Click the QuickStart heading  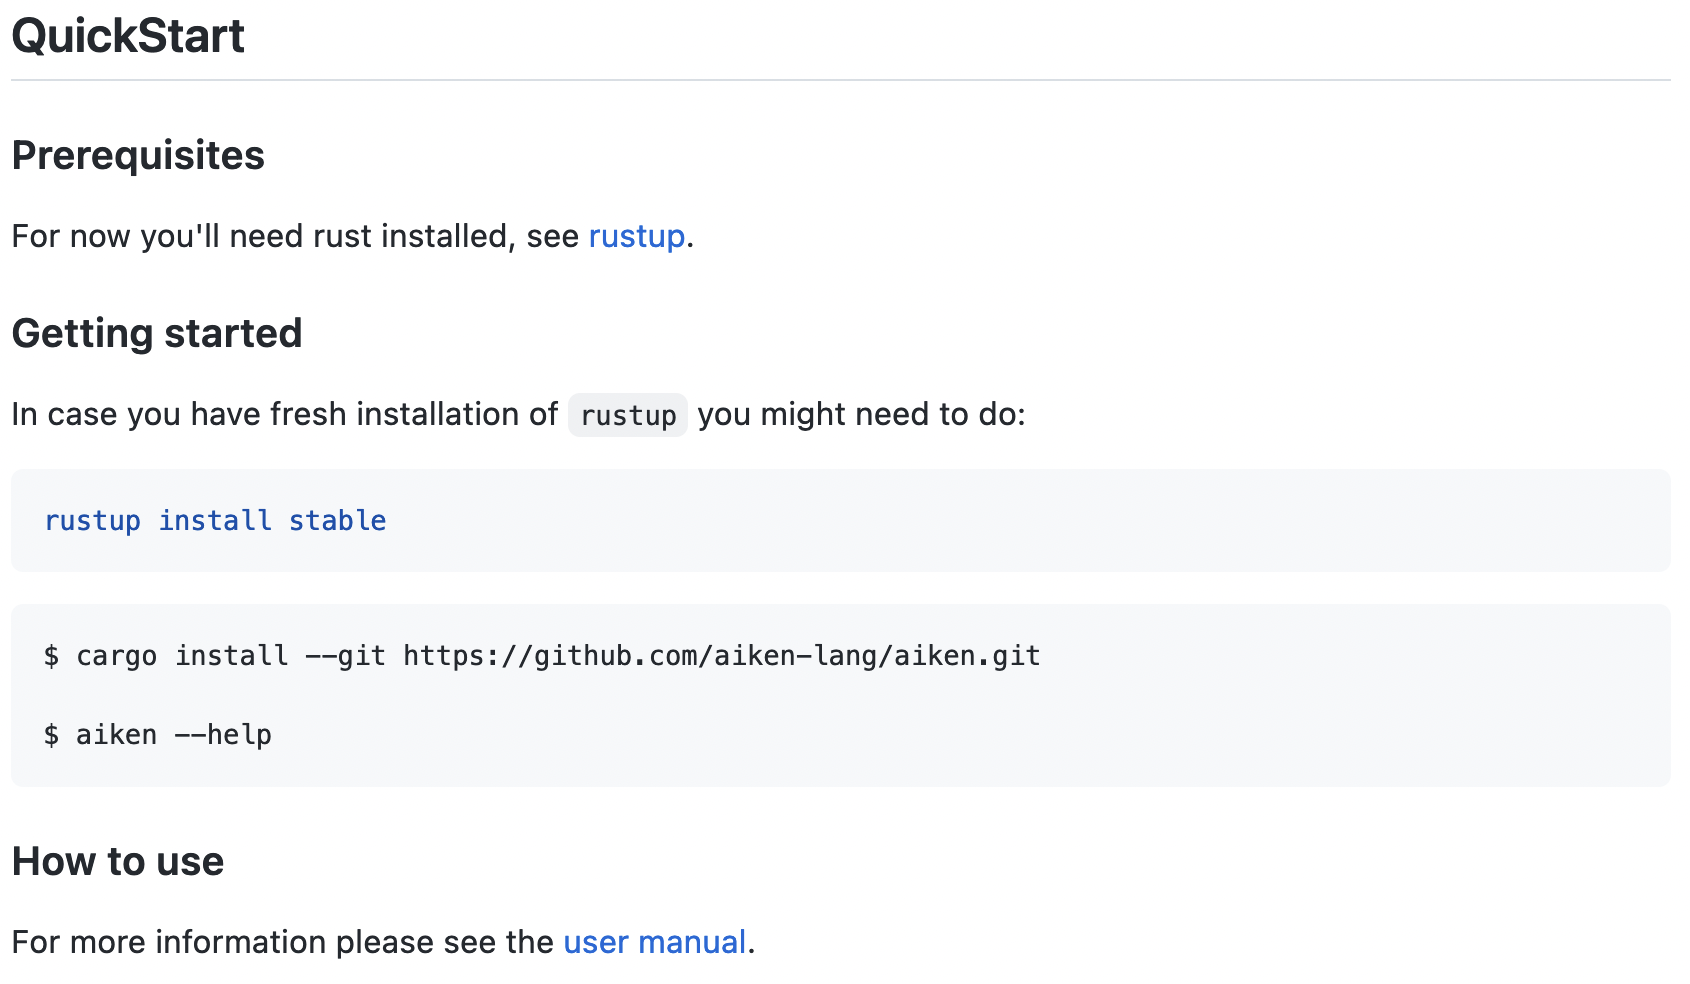128,36
